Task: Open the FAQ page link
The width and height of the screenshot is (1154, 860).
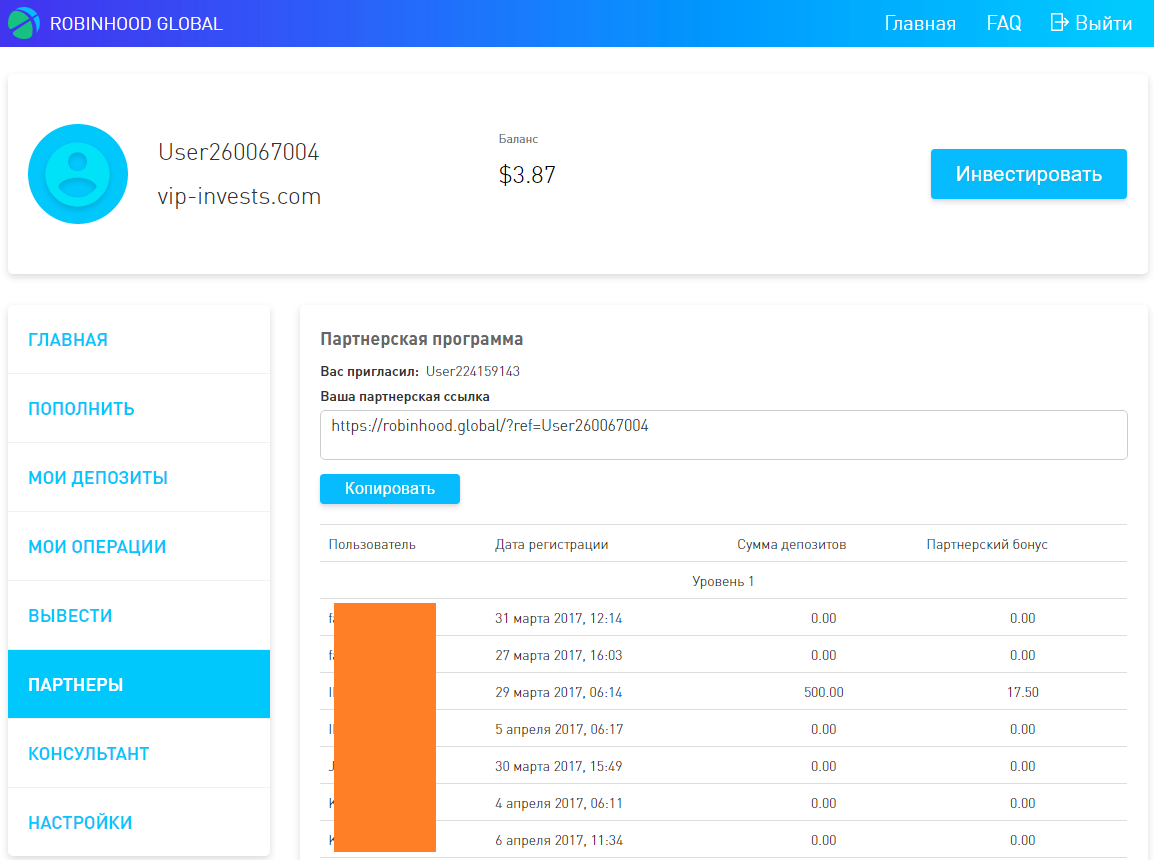Action: [x=1003, y=23]
